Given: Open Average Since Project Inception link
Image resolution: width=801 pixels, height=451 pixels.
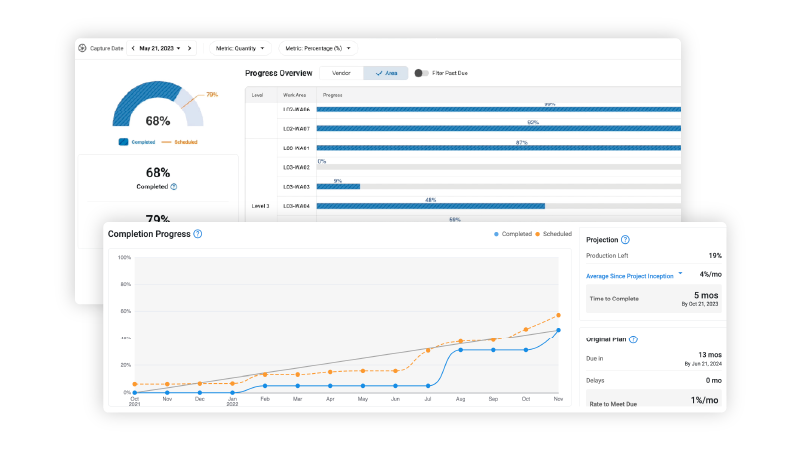Looking at the screenshot, I should [629, 276].
